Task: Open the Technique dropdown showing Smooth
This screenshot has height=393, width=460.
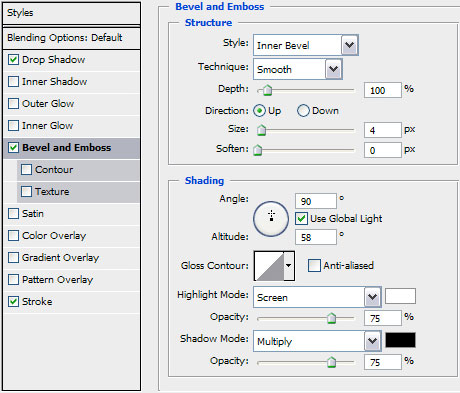Action: coord(298,69)
